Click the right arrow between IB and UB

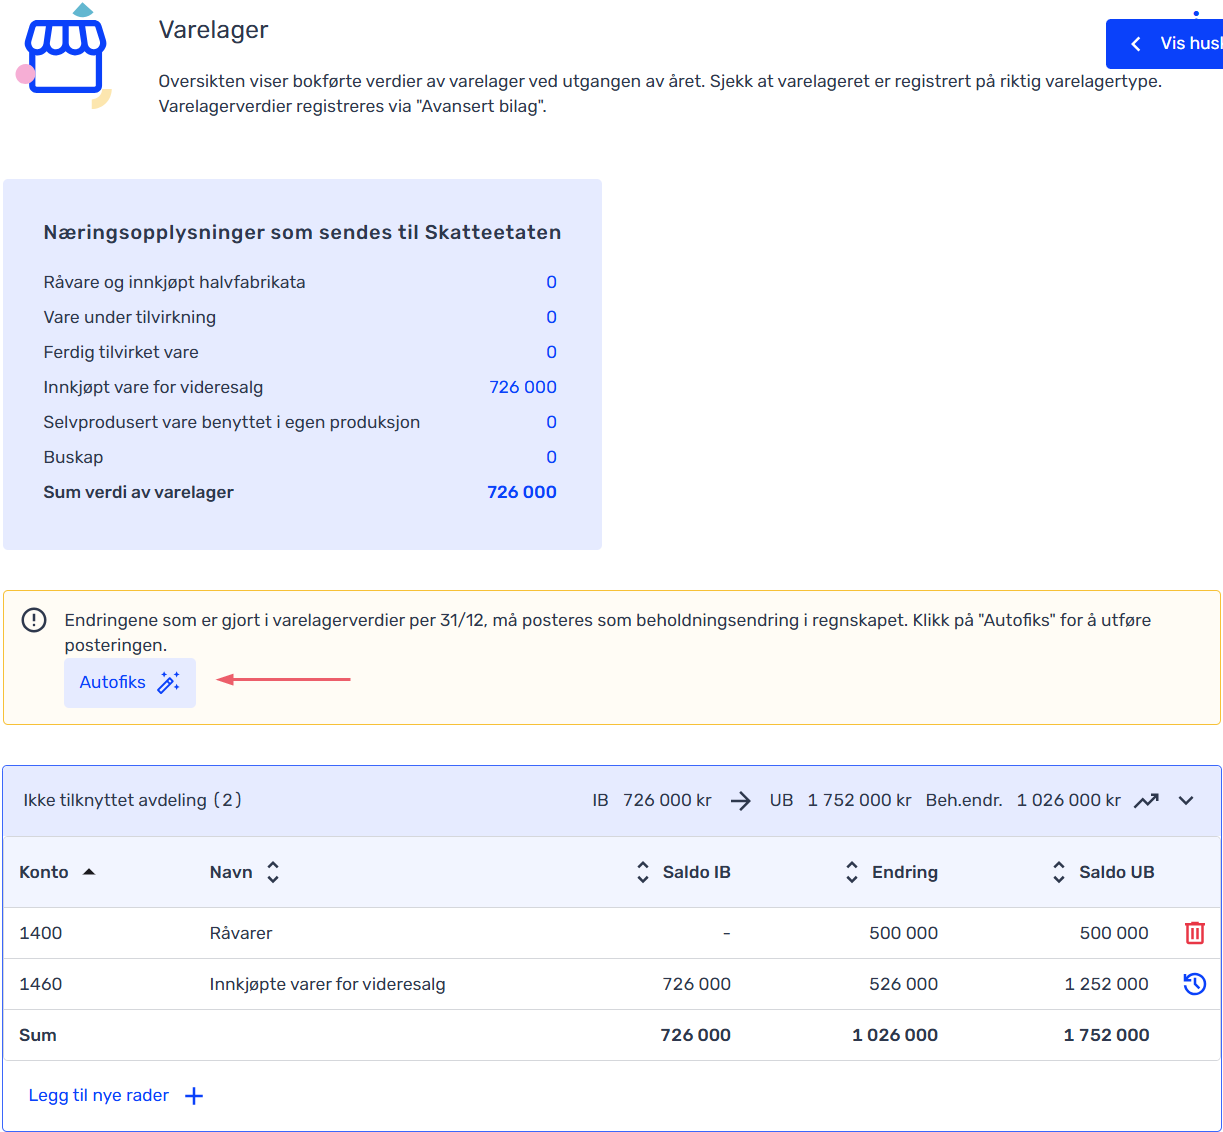740,801
